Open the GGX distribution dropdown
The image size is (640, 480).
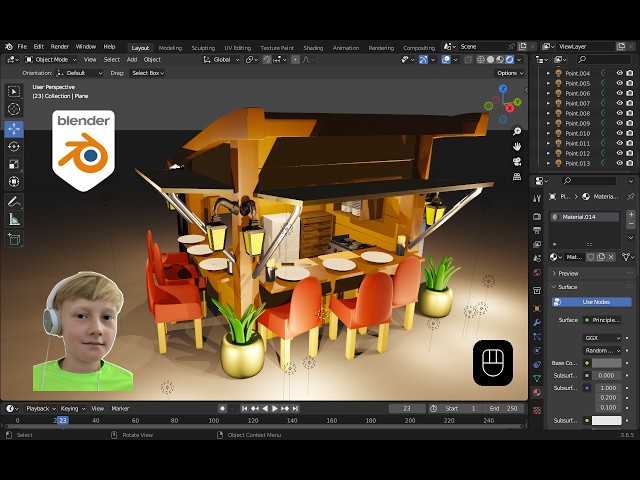tap(602, 338)
